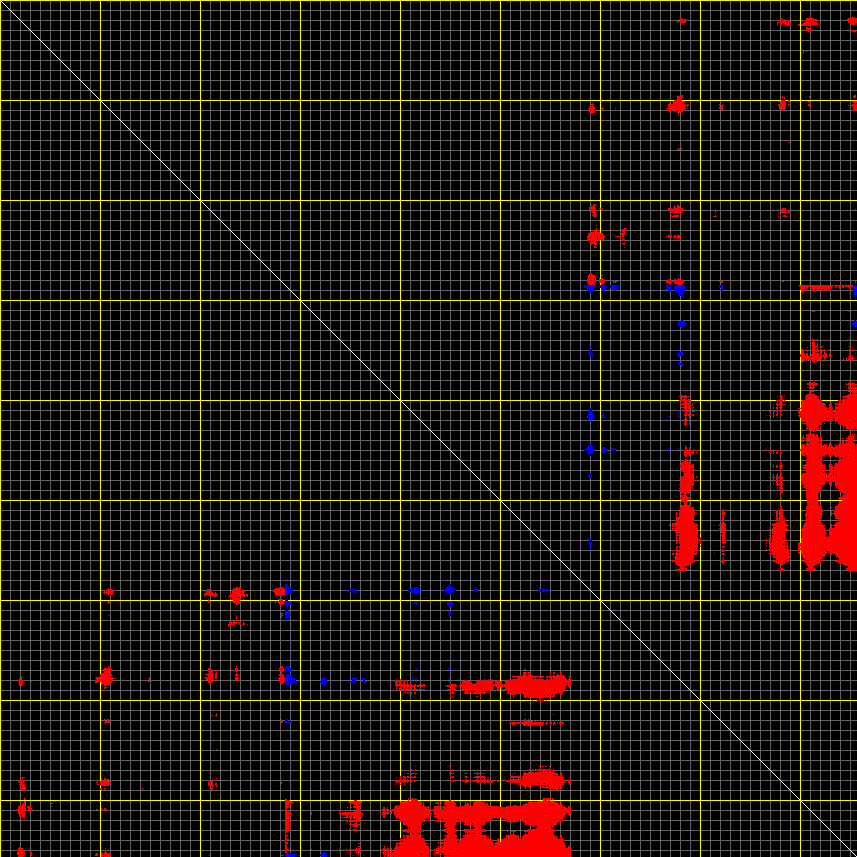Click the blue dot cluster in the upper-right quadrant
The width and height of the screenshot is (857, 857).
tap(679, 288)
